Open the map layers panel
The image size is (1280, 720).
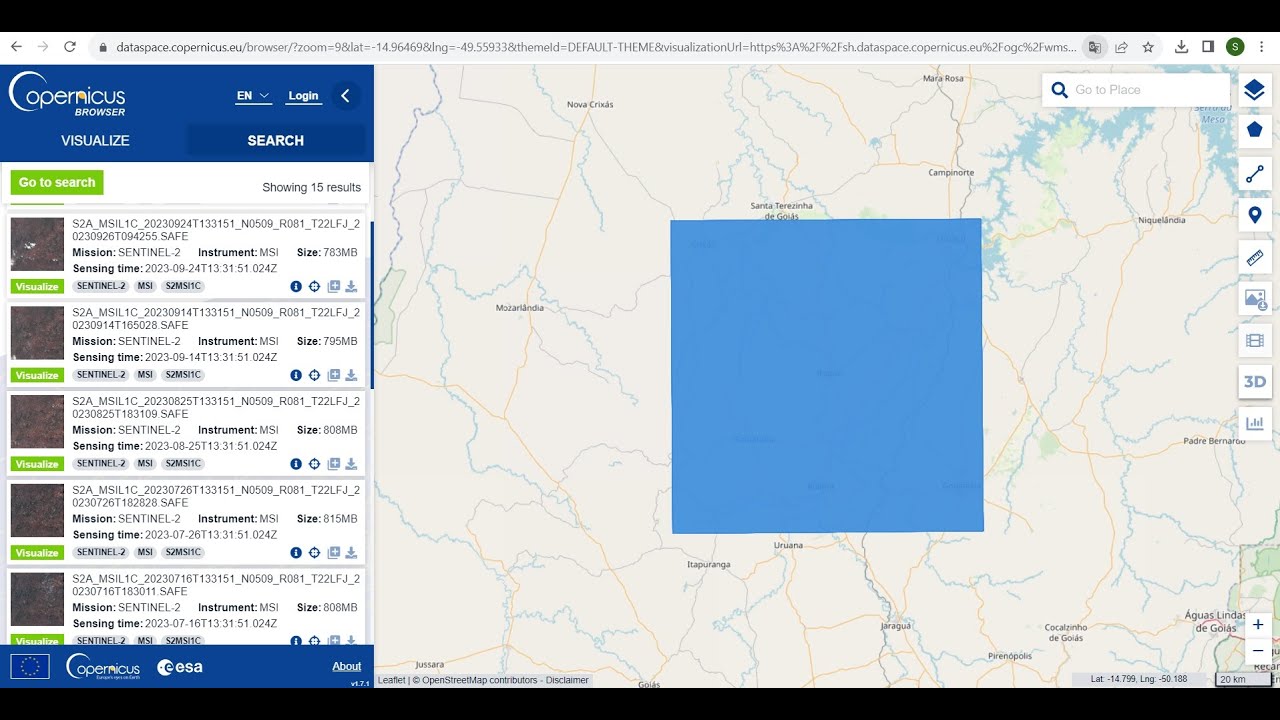pos(1255,90)
